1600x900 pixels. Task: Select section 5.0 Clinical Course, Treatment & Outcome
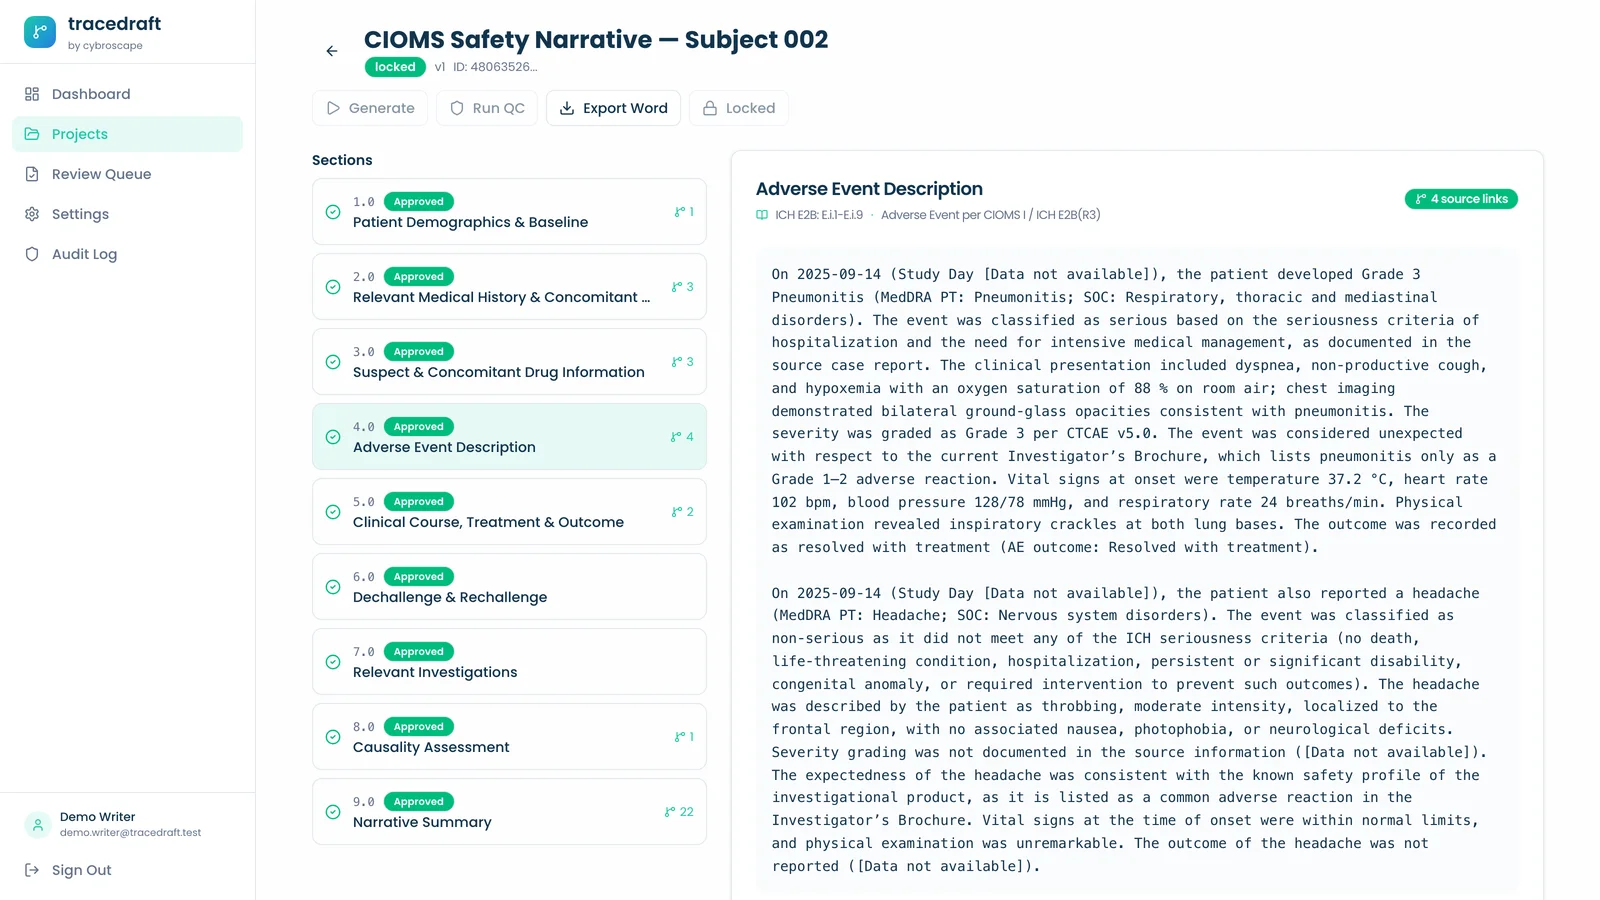point(509,512)
